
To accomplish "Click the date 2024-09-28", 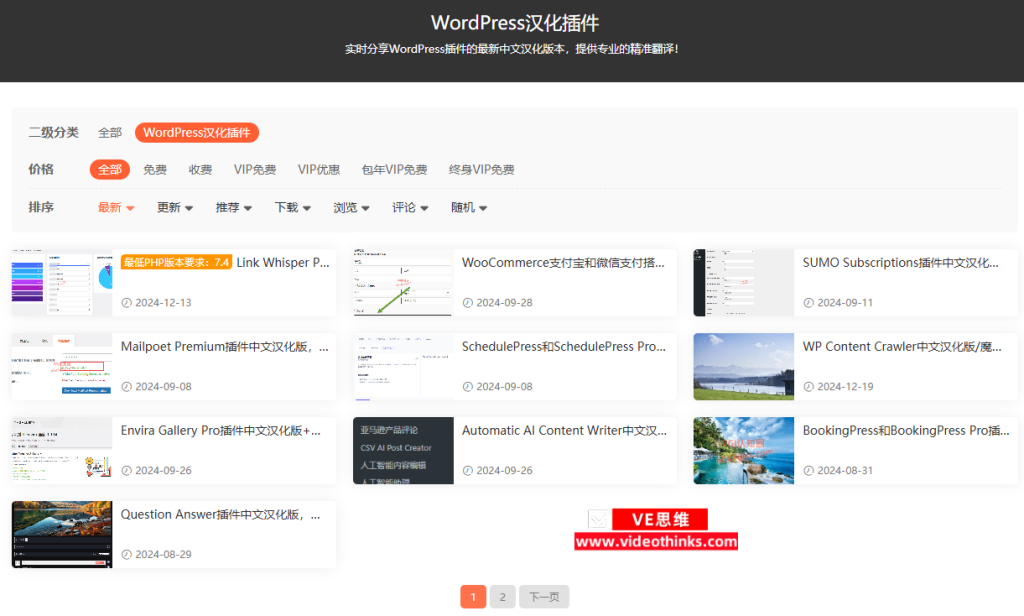I will pyautogui.click(x=504, y=302).
